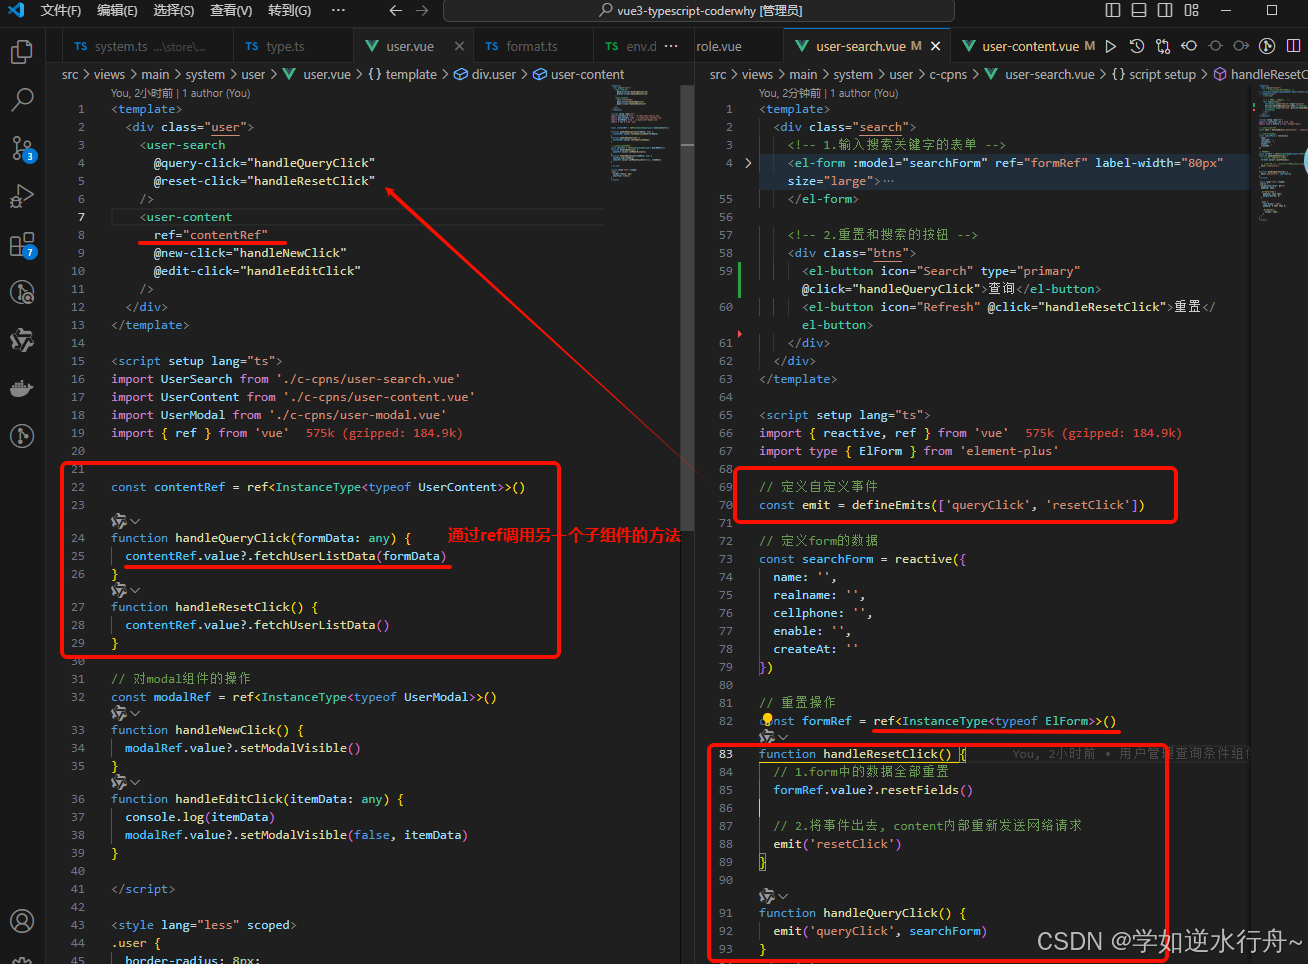1308x964 pixels.
Task: Click the code text emit('resetClick') on line 88
Action: (837, 844)
